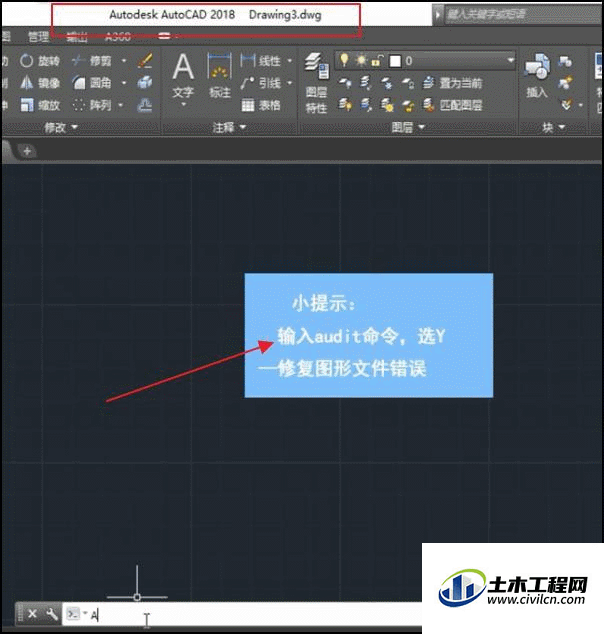Image resolution: width=604 pixels, height=634 pixels.
Task: Open Layer Properties (图层特性) manager
Action: (x=317, y=83)
